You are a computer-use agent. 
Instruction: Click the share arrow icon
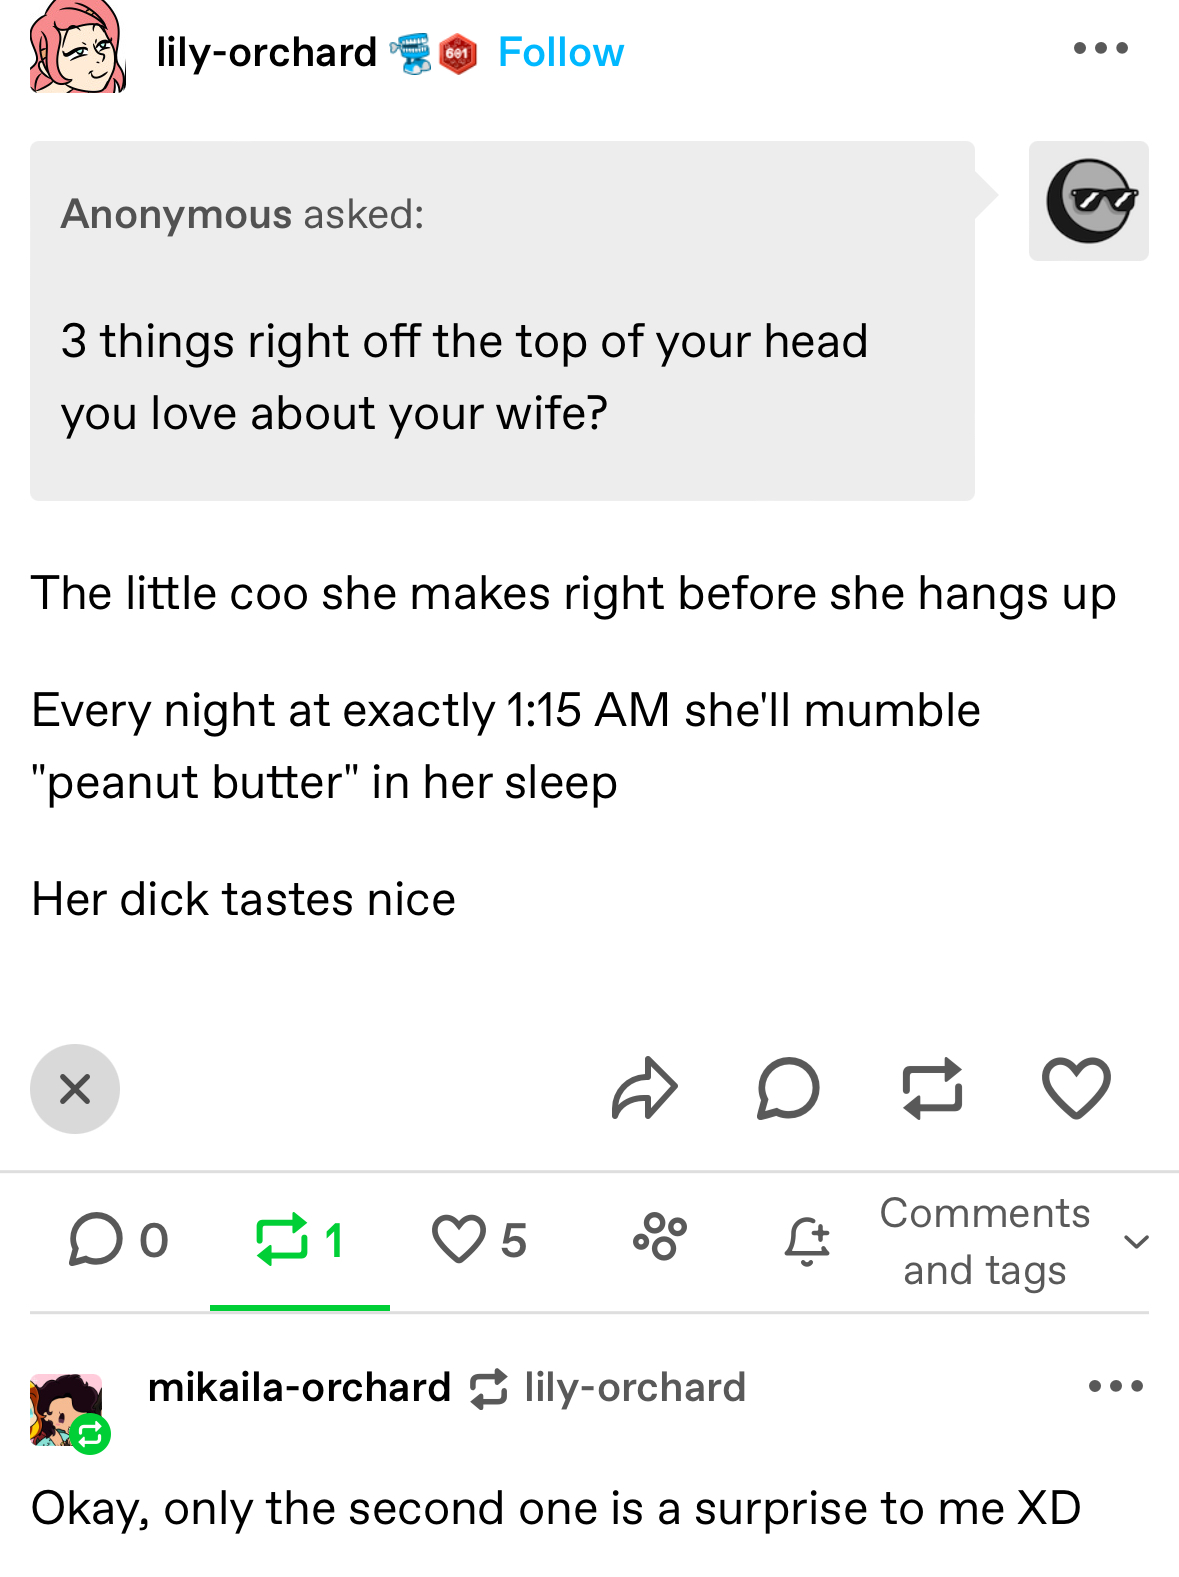[x=645, y=1088]
